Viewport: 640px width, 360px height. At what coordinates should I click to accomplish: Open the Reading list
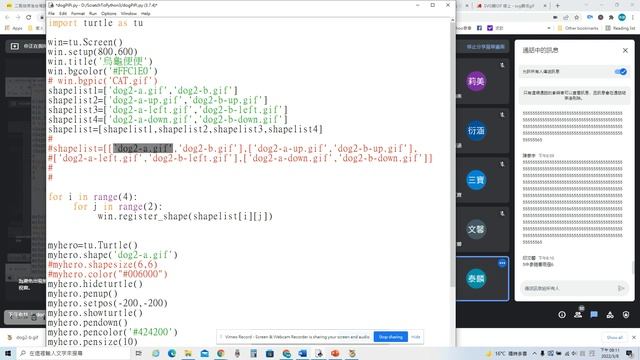point(620,28)
